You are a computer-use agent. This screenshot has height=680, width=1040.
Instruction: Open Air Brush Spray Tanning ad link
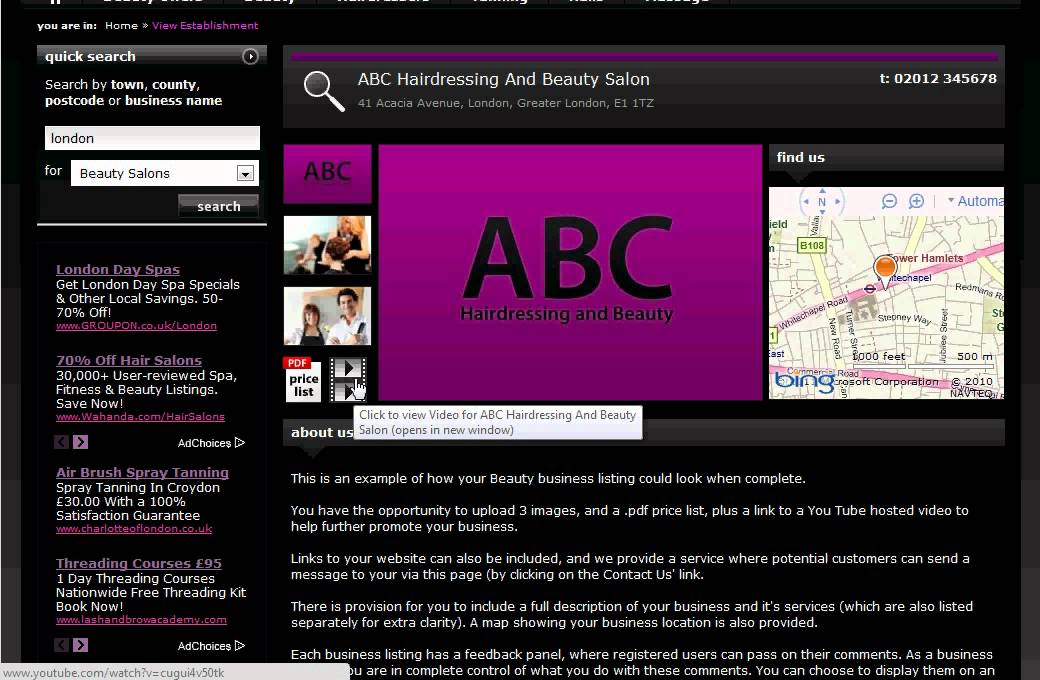coord(143,472)
